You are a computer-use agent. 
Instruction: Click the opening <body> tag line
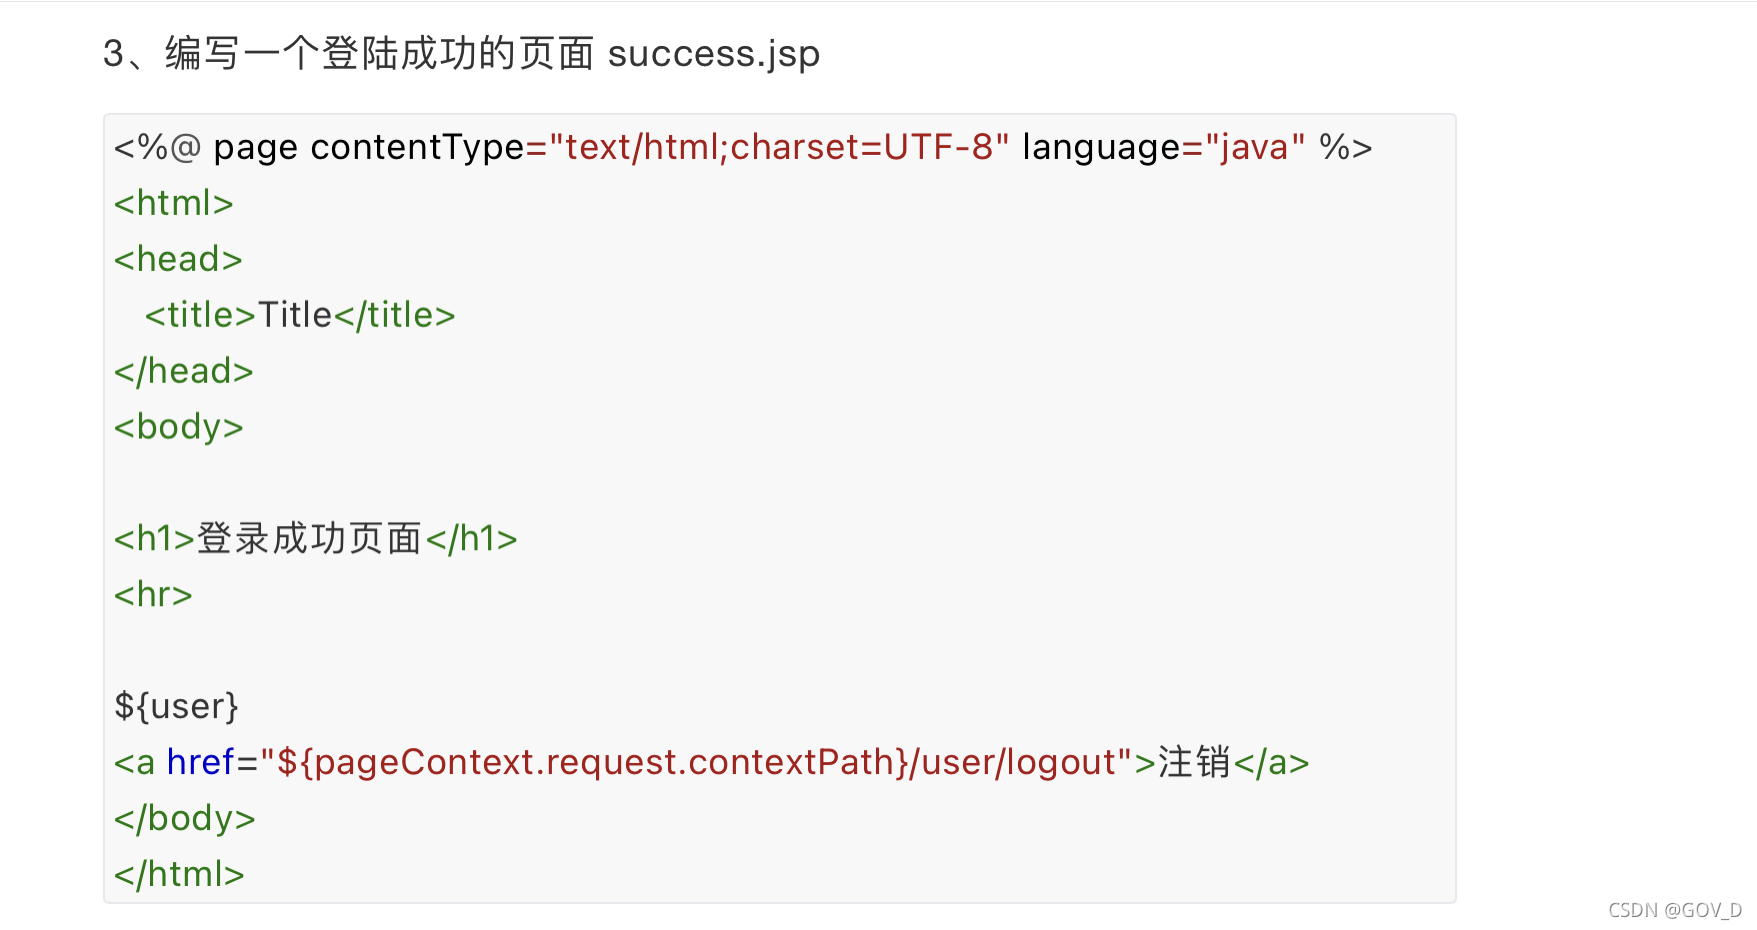click(x=179, y=427)
